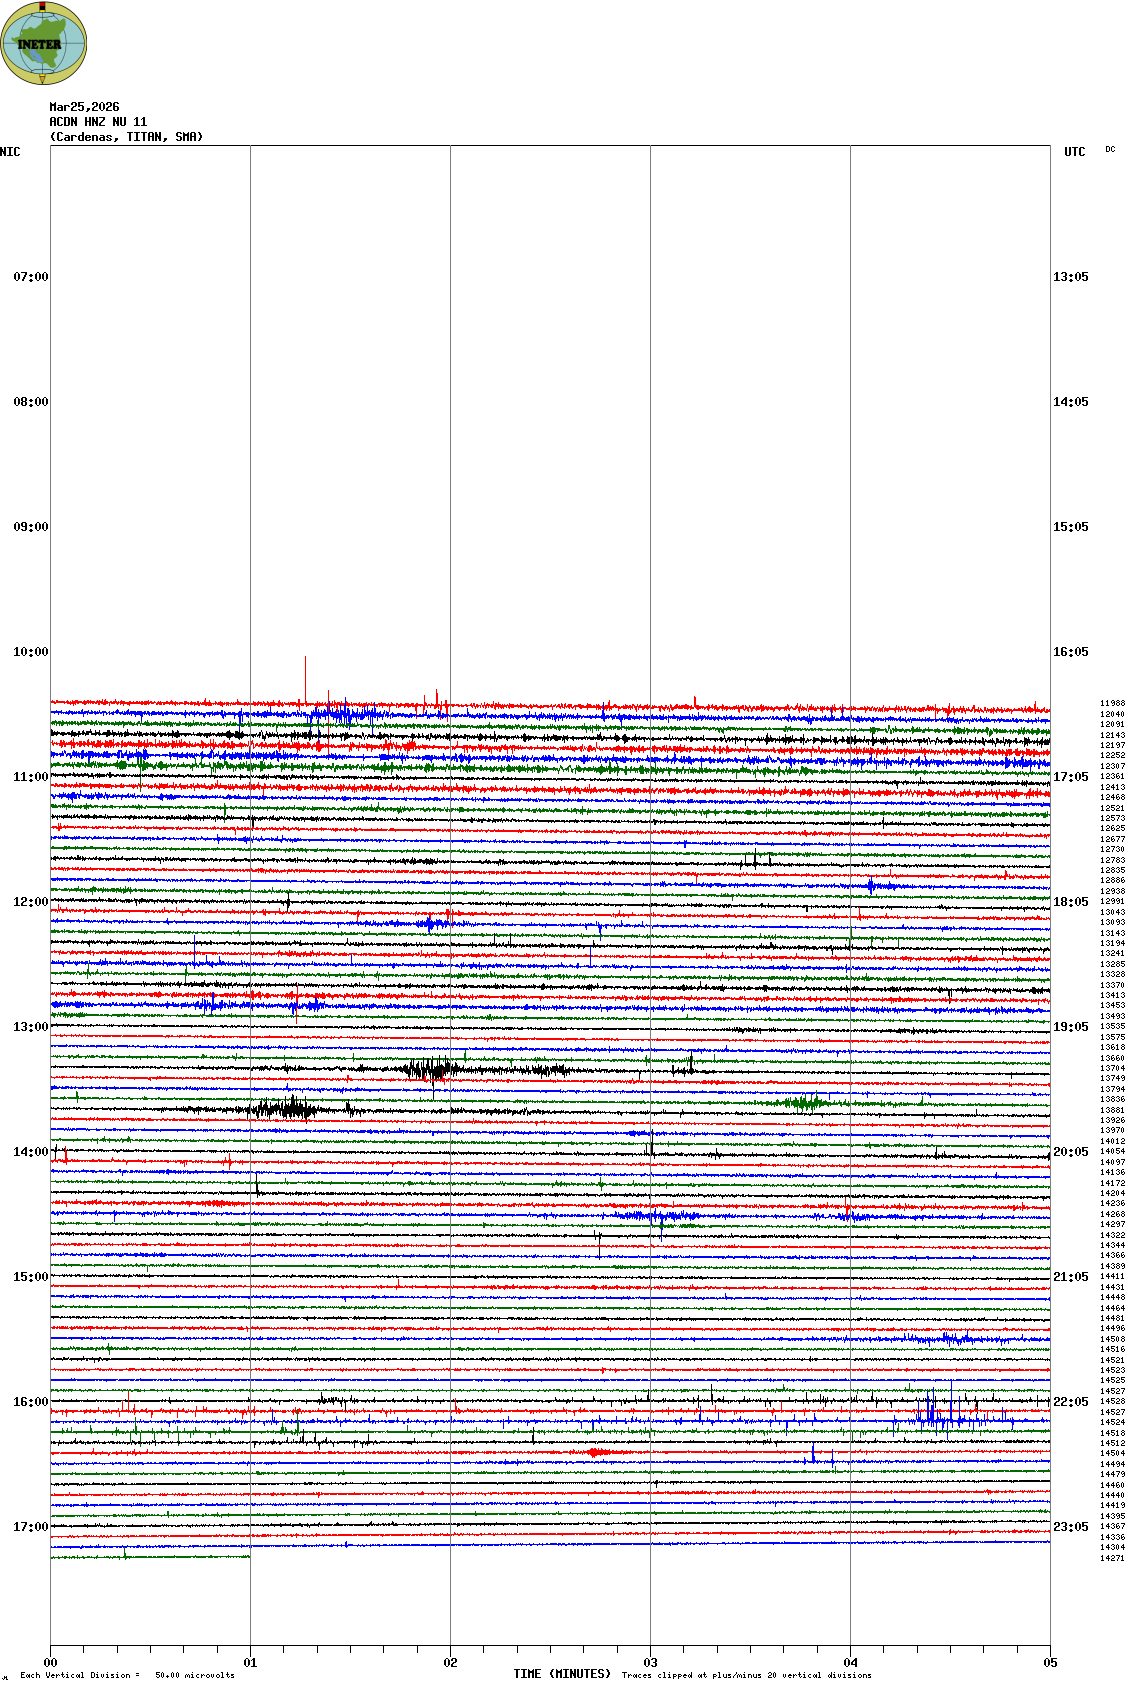Screen dimensions: 1130x1689
Task: Click the (Cardenas, TITAN, SMA) location text
Action: click(x=126, y=137)
